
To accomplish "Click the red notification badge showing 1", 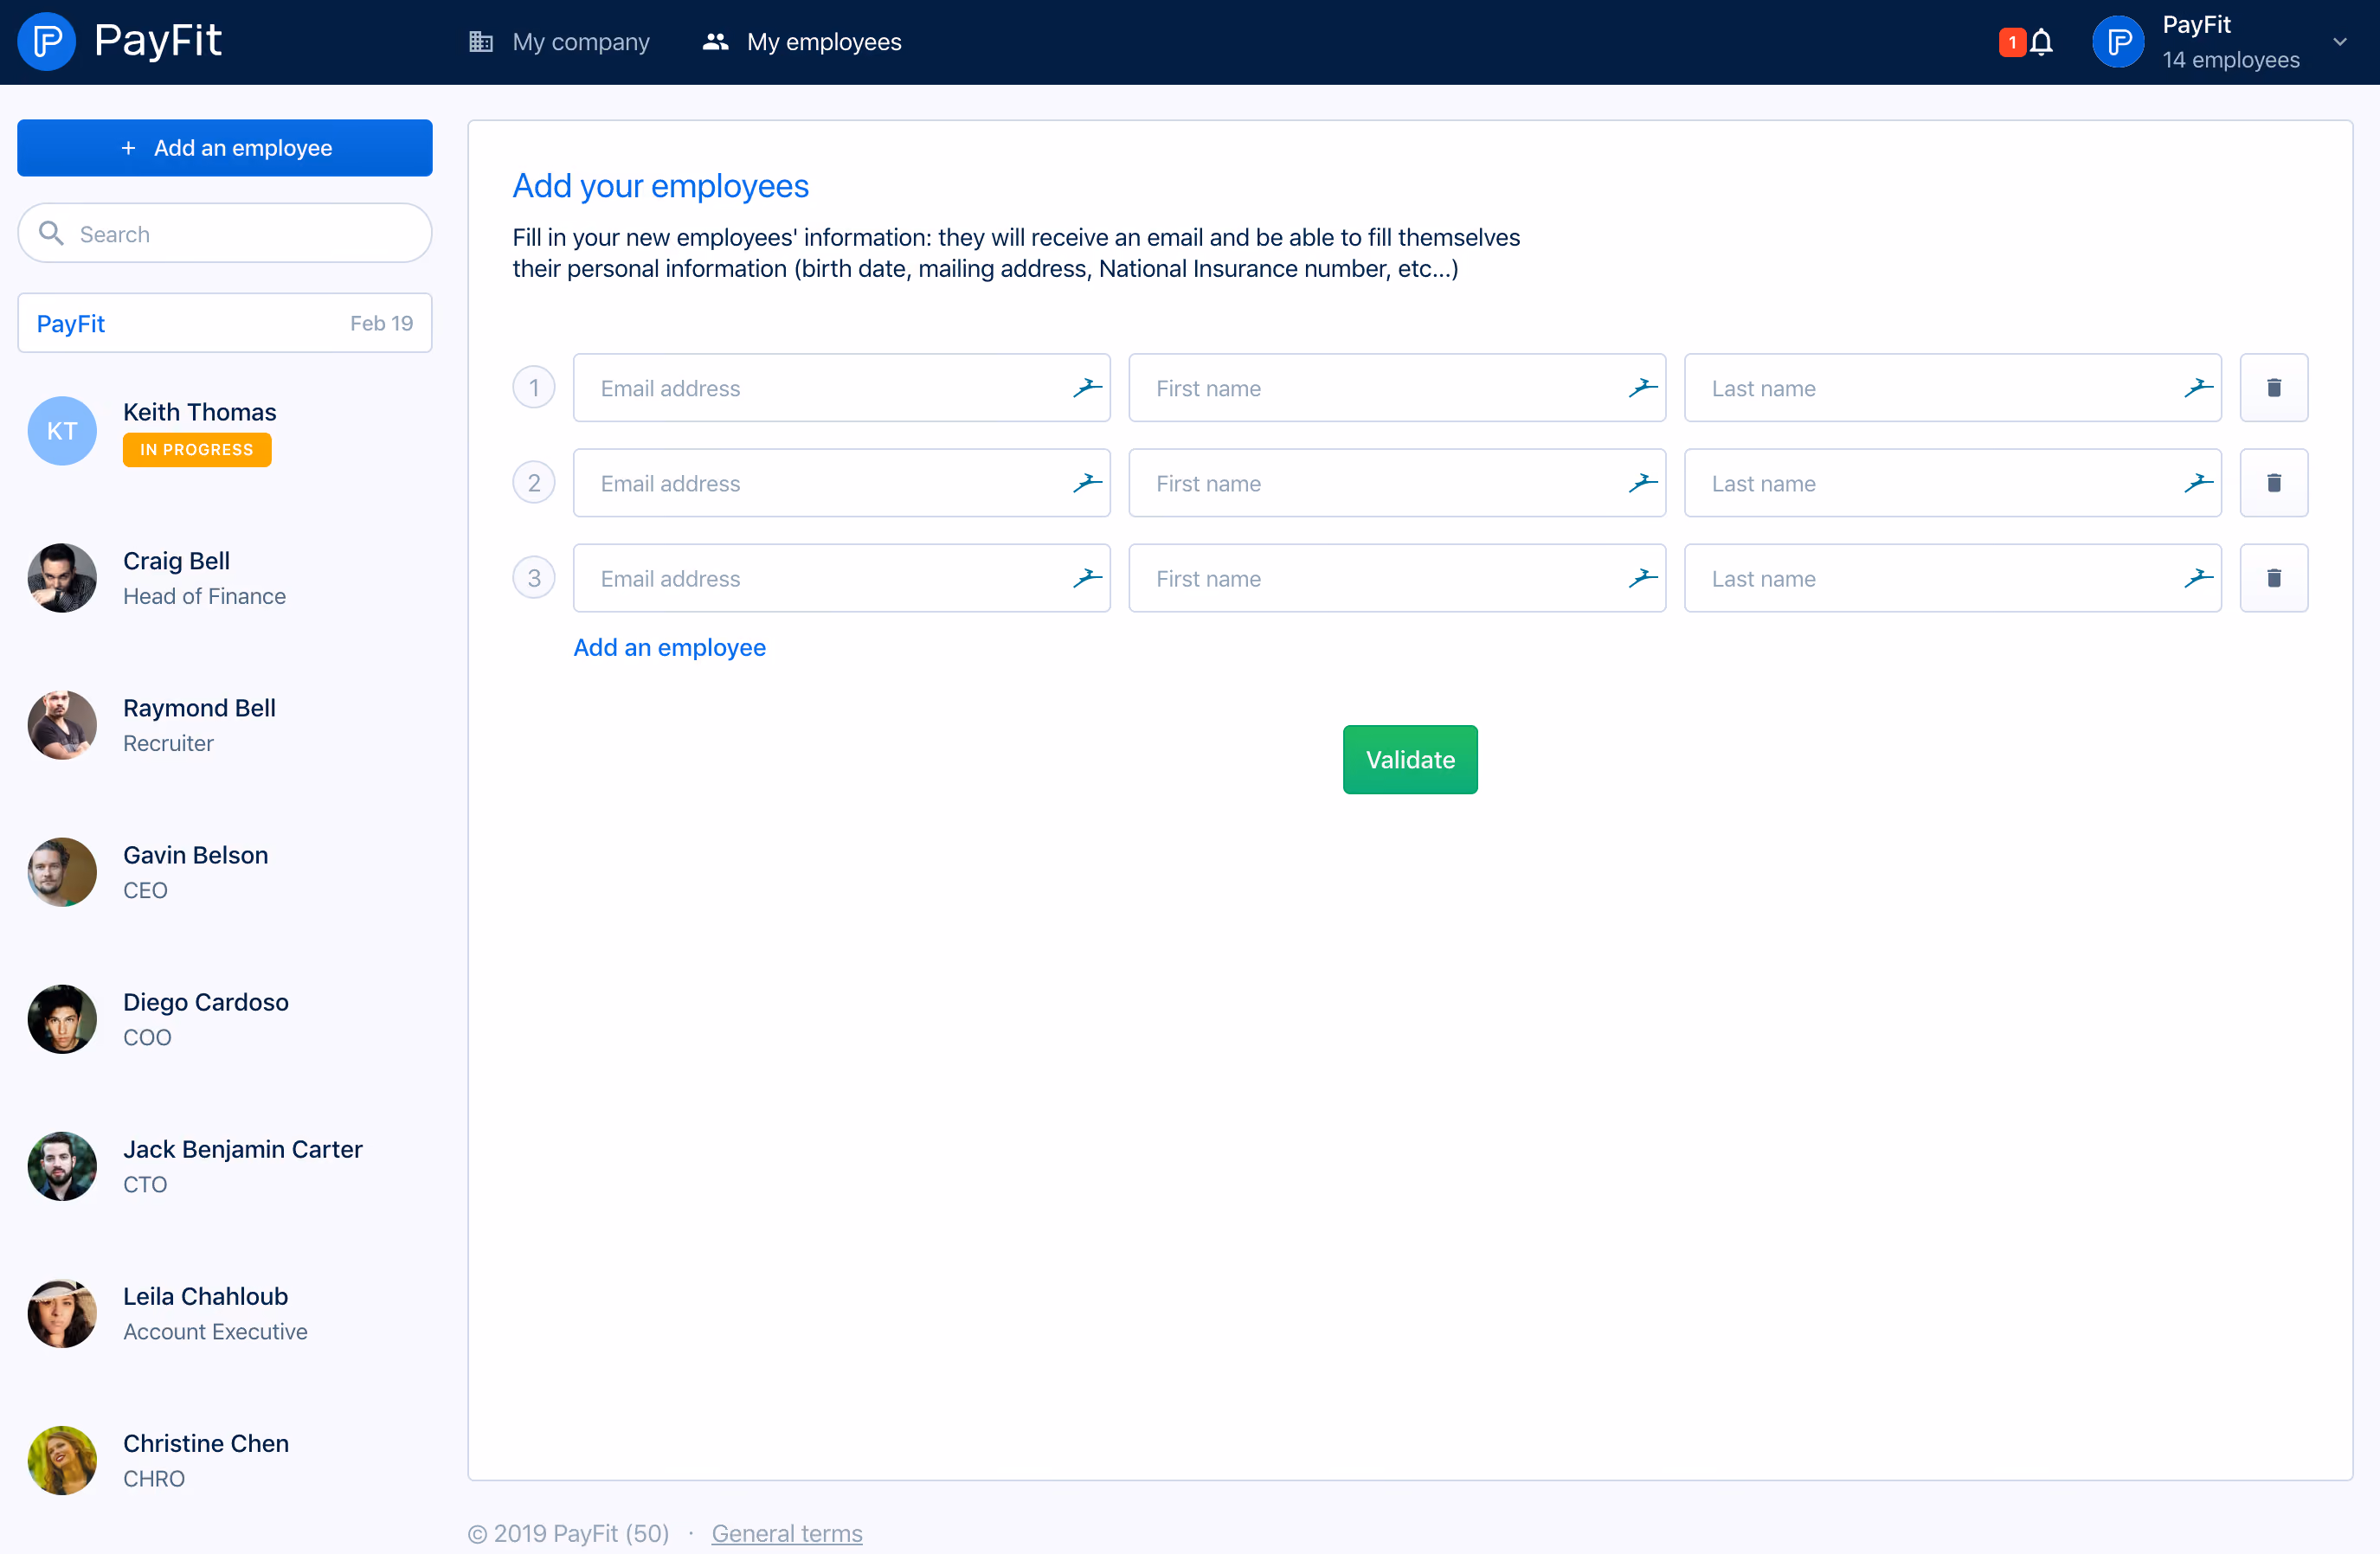I will [x=2012, y=42].
